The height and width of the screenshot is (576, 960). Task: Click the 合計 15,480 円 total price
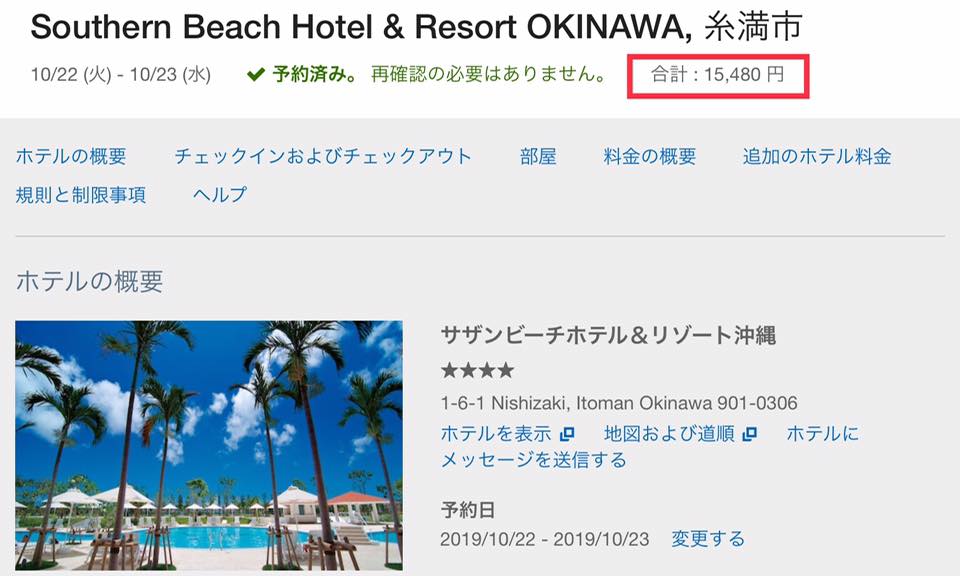[x=718, y=75]
